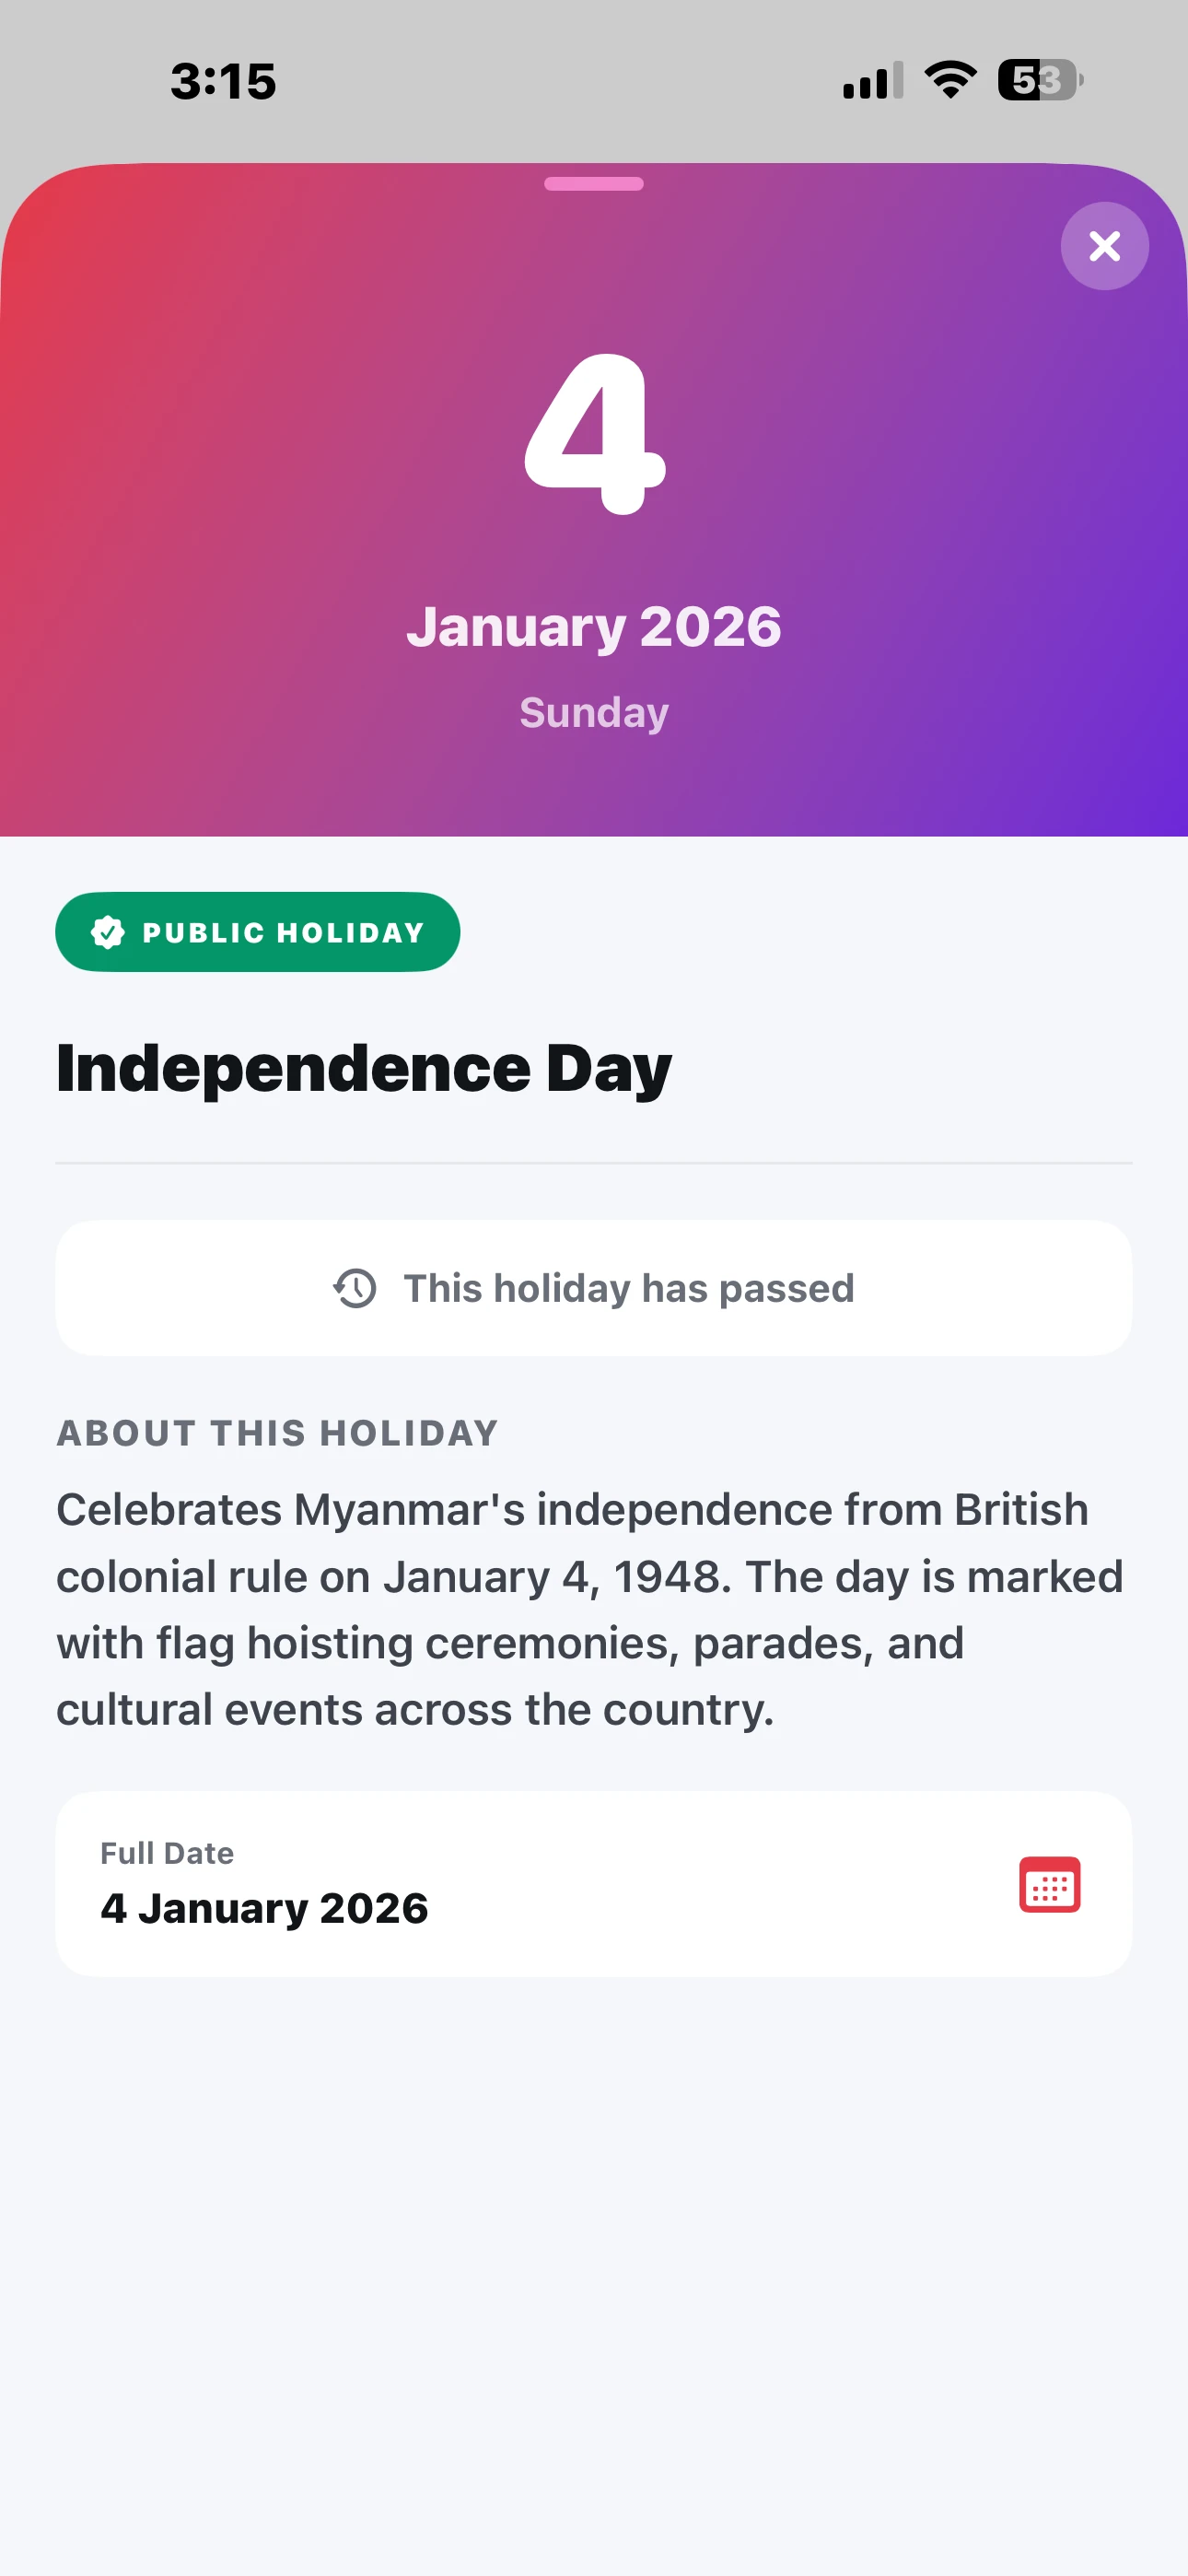This screenshot has height=2576, width=1188.
Task: Open the About This Holiday heading
Action: [278, 1432]
